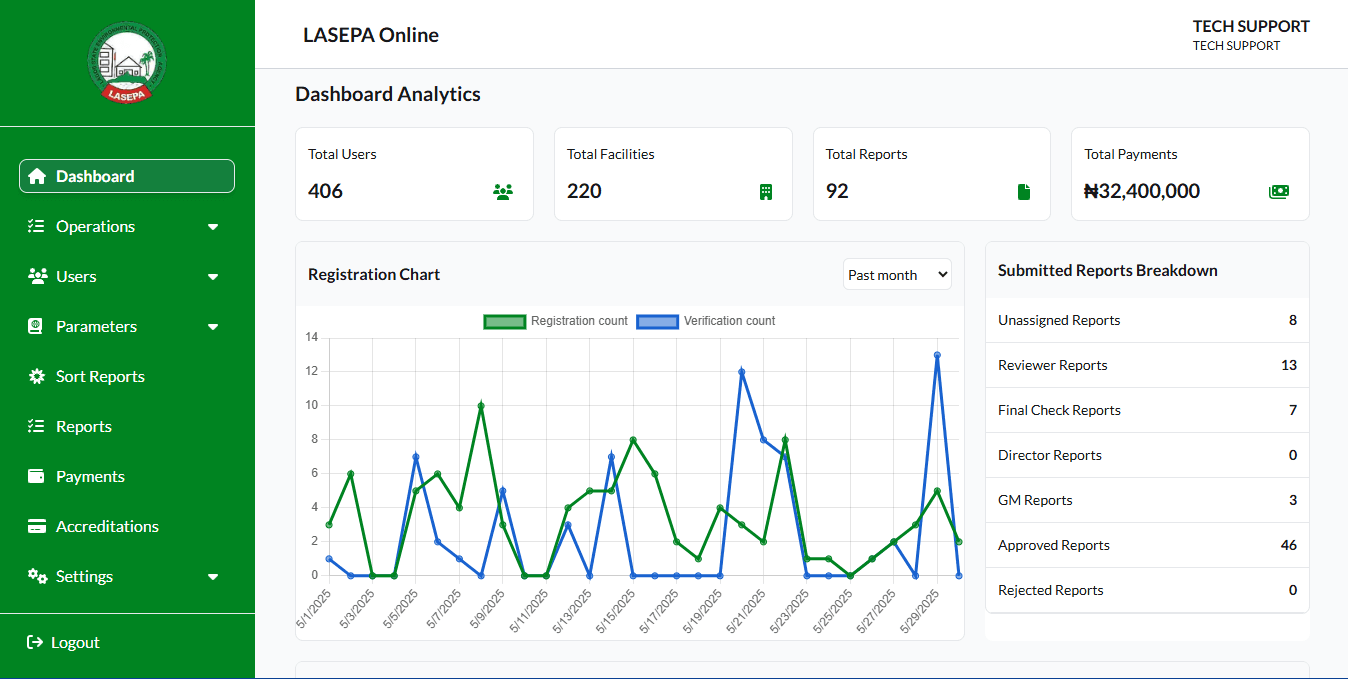This screenshot has width=1348, height=679.
Task: Click the Payments wallet icon in sidebar
Action: (x=37, y=476)
